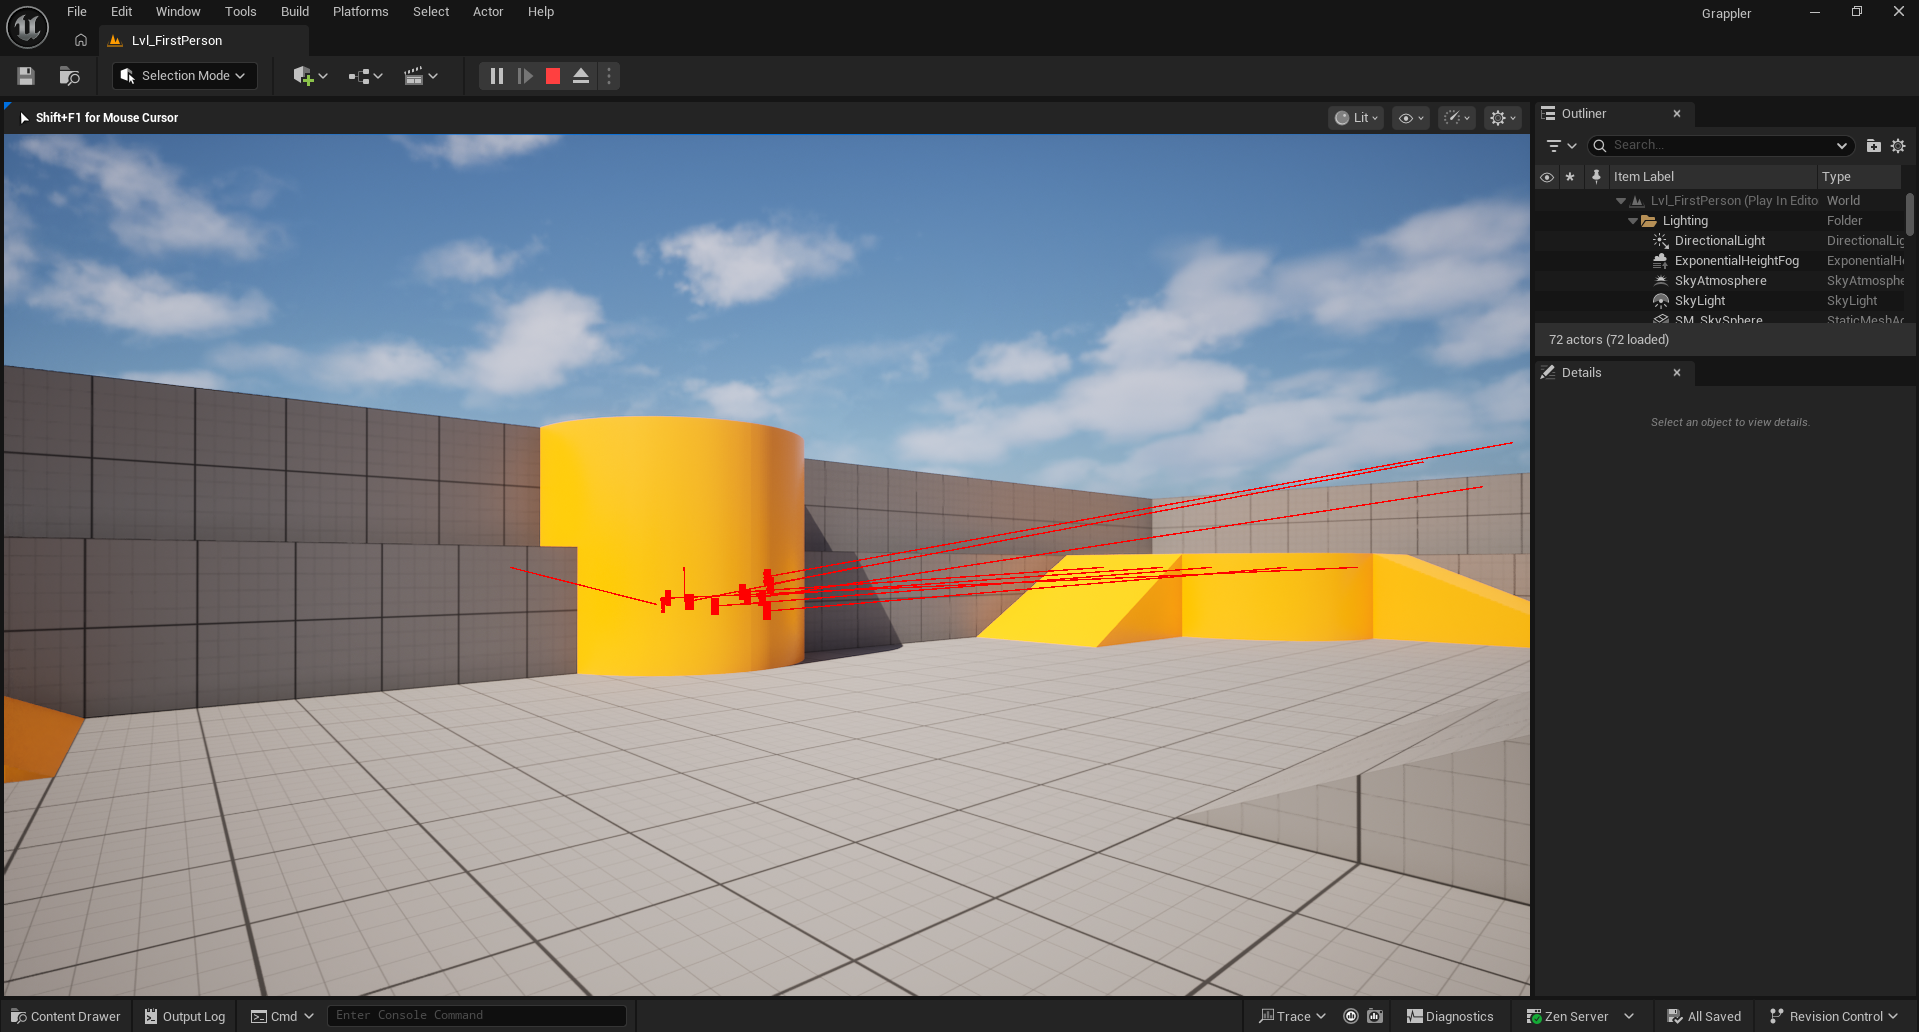This screenshot has height=1032, width=1919.
Task: Open the Add content quick menu
Action: 310,76
